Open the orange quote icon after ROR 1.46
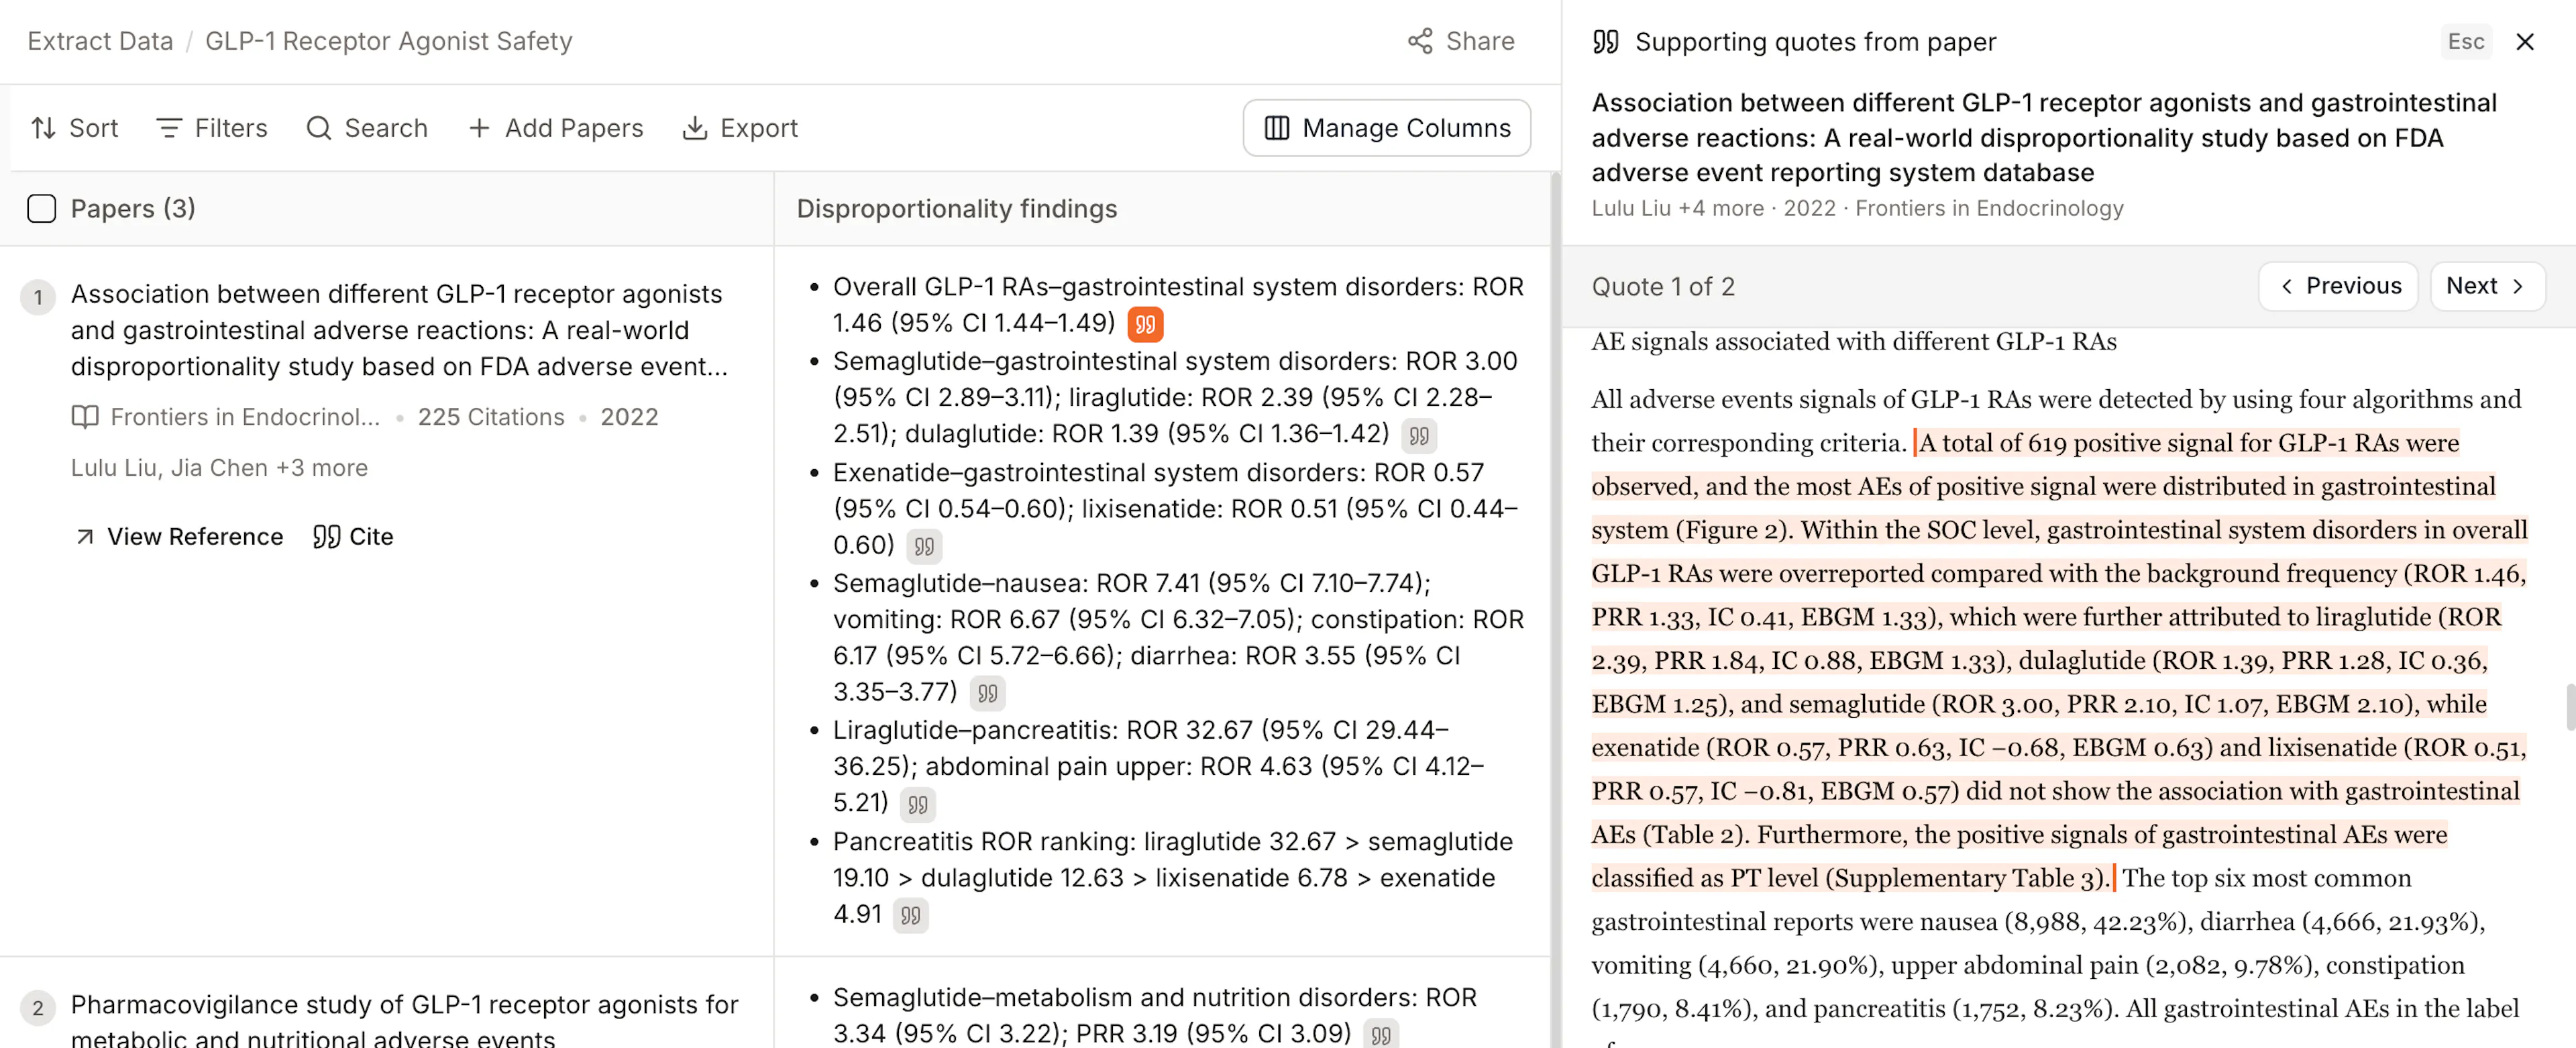 click(x=1145, y=324)
